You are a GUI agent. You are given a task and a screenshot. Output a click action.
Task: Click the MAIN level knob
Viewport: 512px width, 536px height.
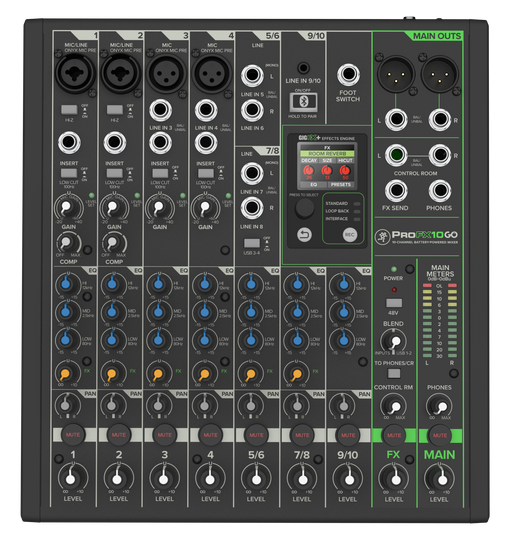(x=440, y=478)
